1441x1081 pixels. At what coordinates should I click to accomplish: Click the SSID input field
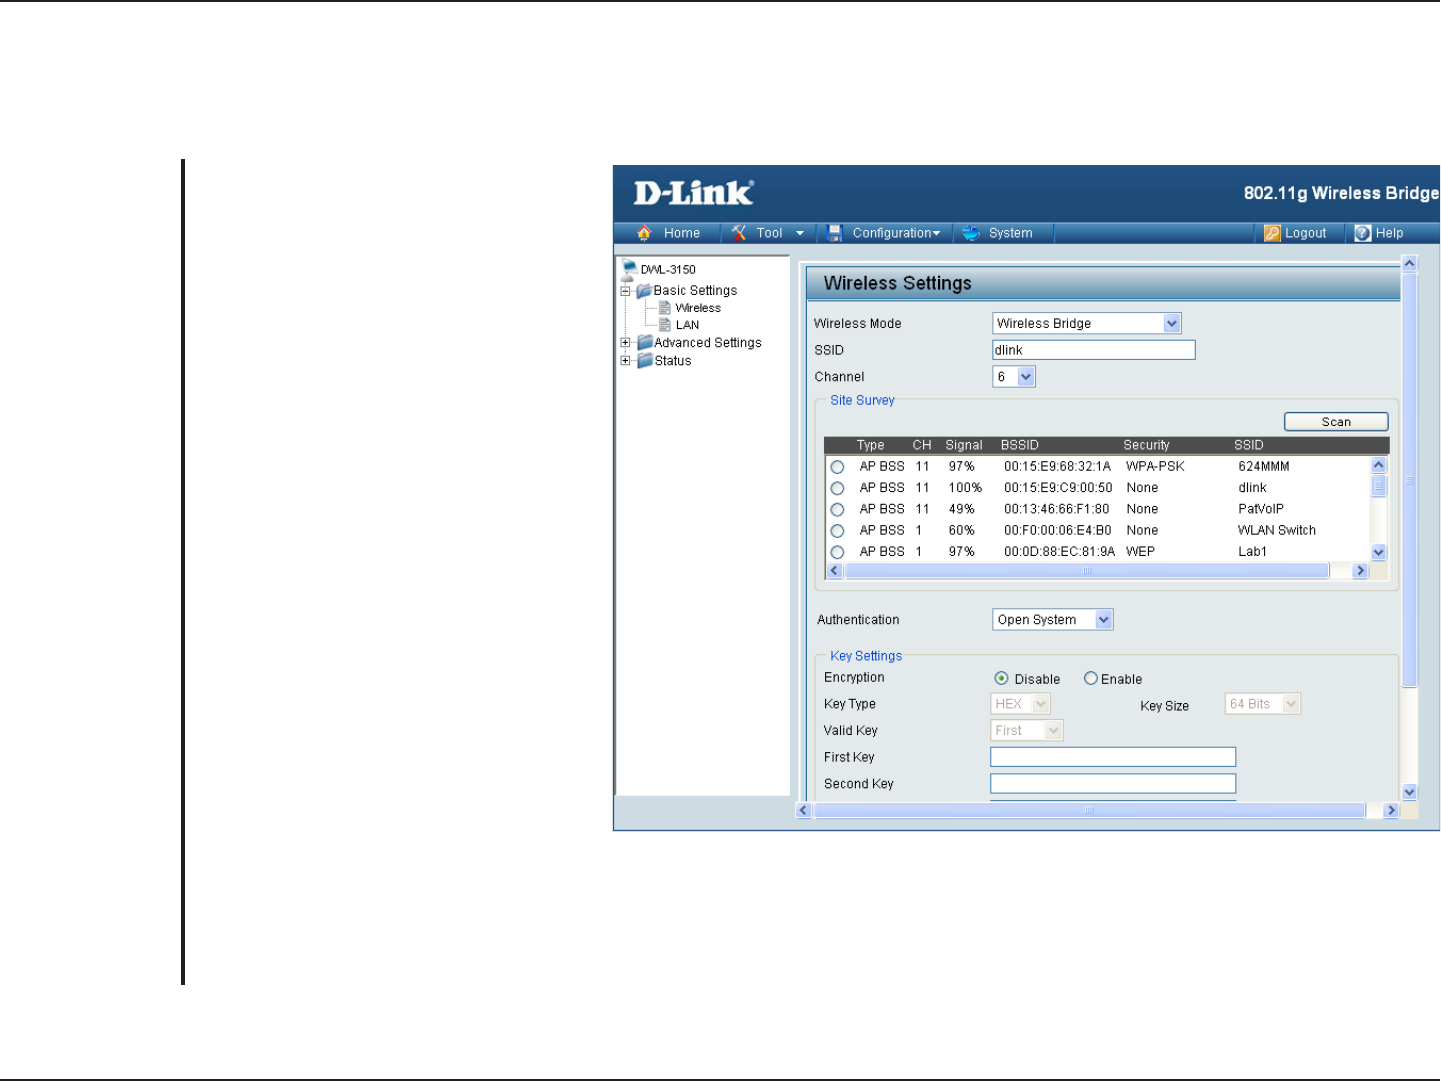[x=1093, y=350]
